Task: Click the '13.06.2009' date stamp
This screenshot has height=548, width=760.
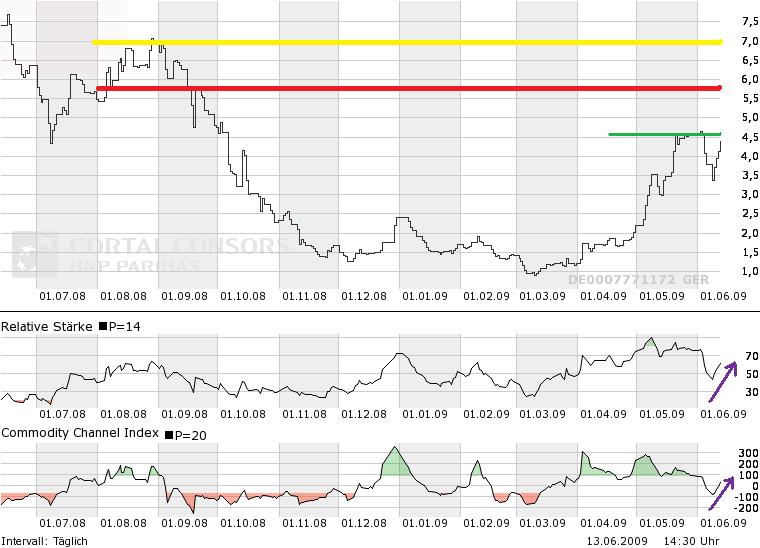Action: pyautogui.click(x=617, y=541)
